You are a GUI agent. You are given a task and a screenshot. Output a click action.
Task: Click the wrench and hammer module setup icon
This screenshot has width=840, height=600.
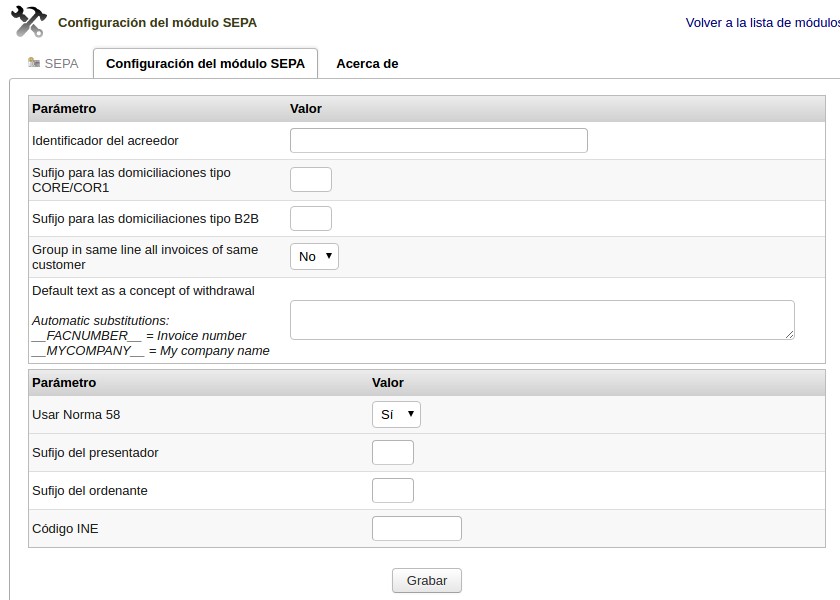28,22
